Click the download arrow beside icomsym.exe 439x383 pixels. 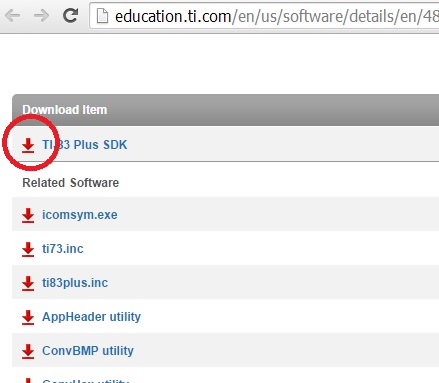pyautogui.click(x=28, y=215)
